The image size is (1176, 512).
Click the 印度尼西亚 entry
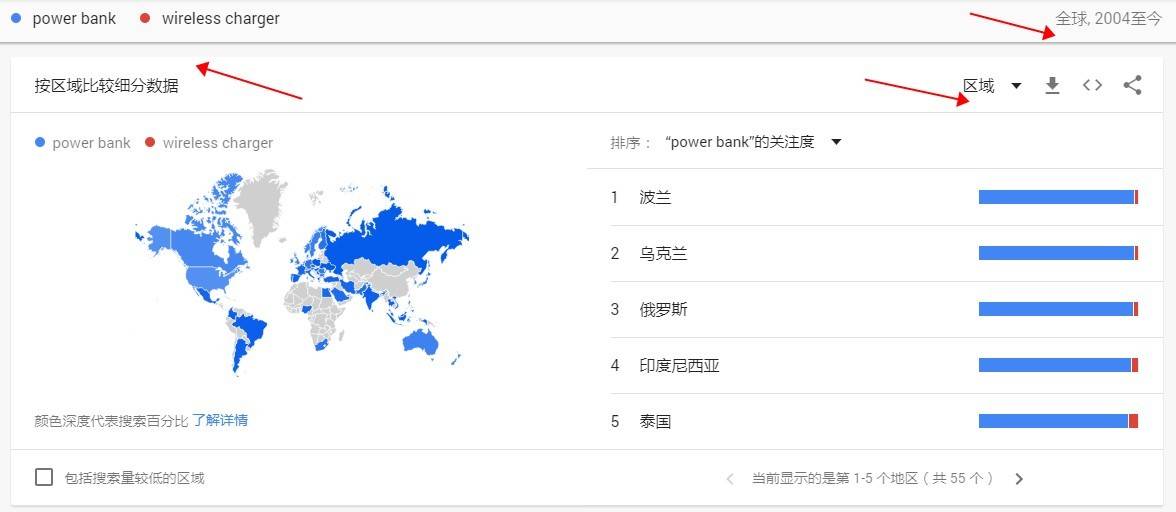(x=679, y=366)
